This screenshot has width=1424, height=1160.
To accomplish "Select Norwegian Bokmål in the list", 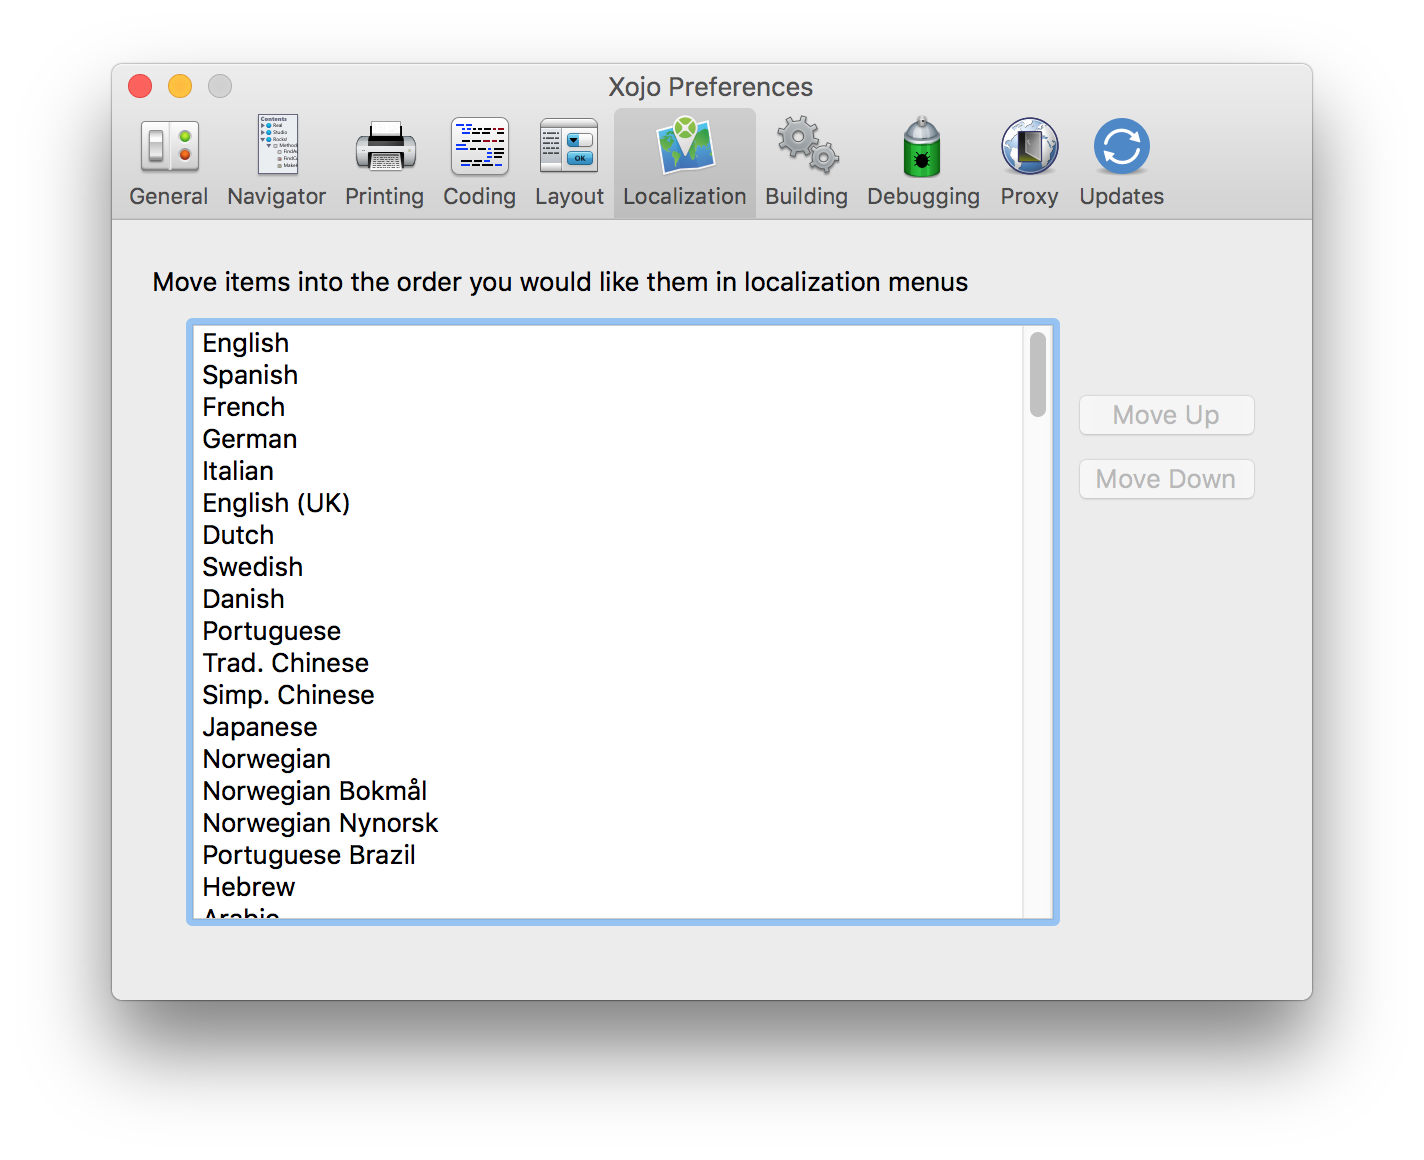I will (x=608, y=791).
